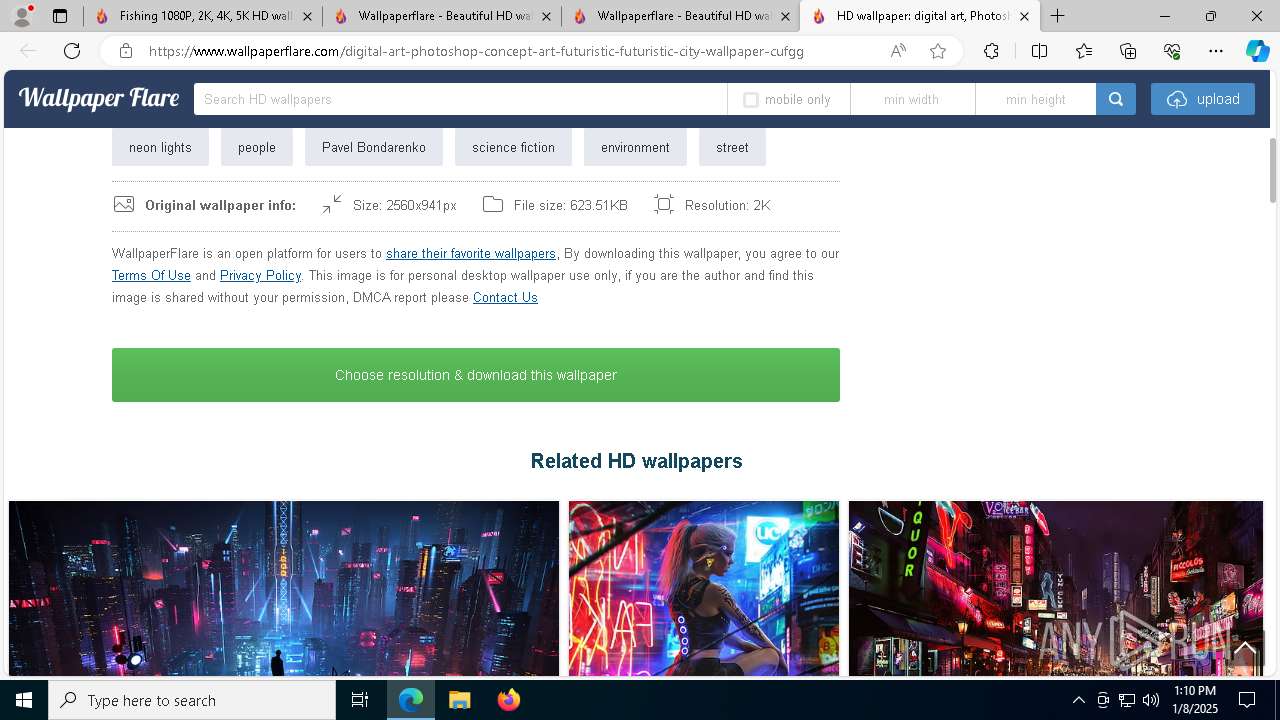Open File Explorer from taskbar
Viewport: 1280px width, 720px height.
pyautogui.click(x=460, y=700)
